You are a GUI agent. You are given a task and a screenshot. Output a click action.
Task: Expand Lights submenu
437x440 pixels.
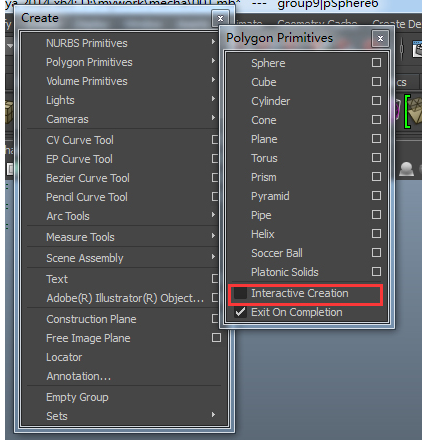point(213,99)
